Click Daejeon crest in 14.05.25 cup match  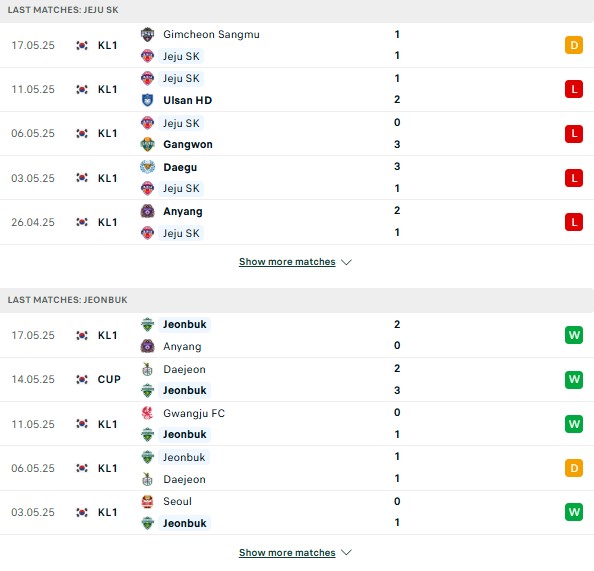147,369
